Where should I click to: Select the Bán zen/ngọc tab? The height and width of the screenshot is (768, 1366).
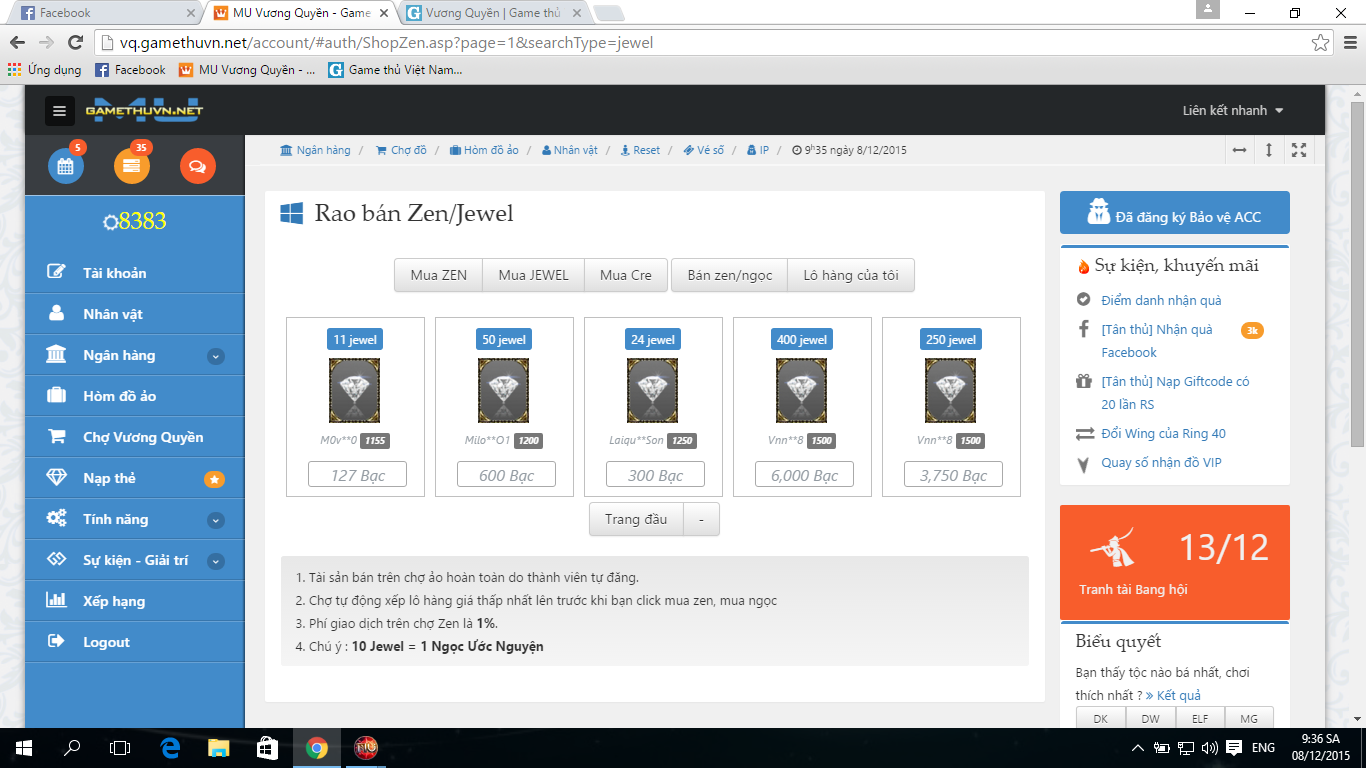[729, 275]
